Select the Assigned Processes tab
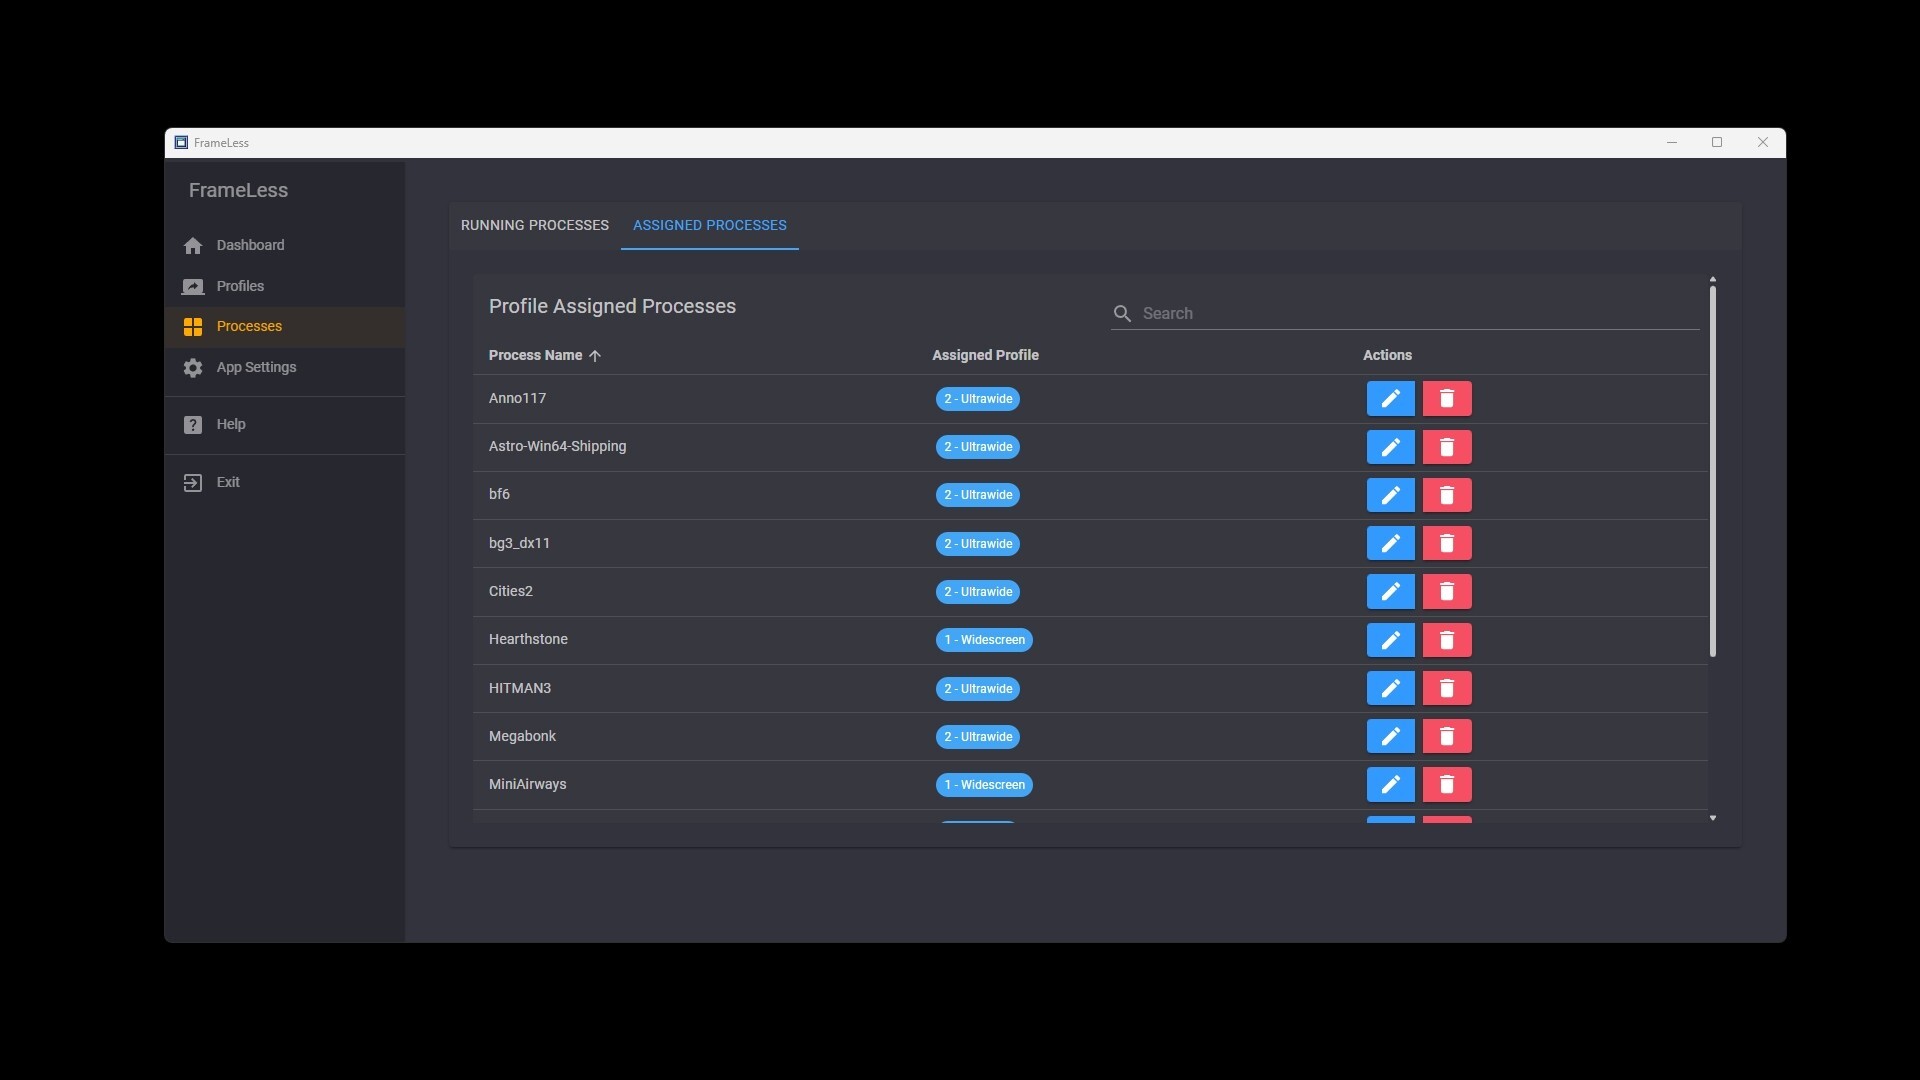The width and height of the screenshot is (1920, 1080). pos(709,225)
